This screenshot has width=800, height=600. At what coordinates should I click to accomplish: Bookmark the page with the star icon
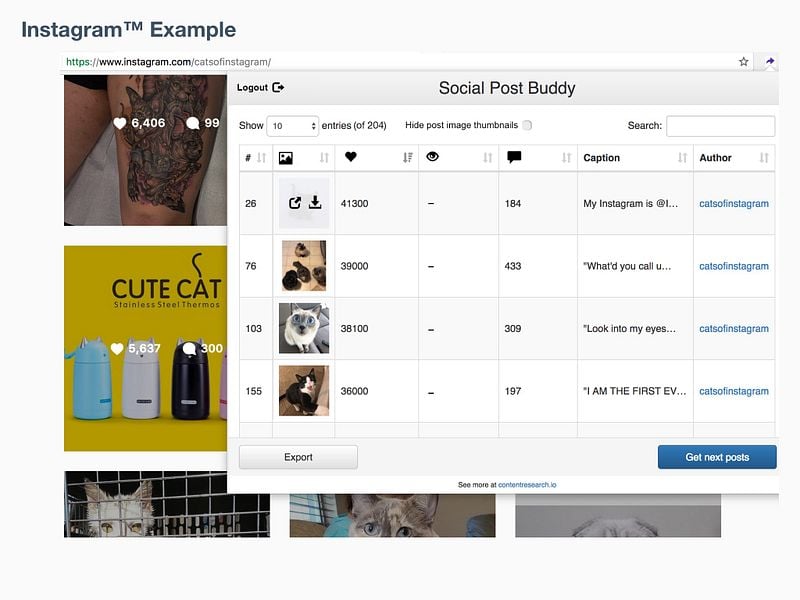tap(743, 62)
